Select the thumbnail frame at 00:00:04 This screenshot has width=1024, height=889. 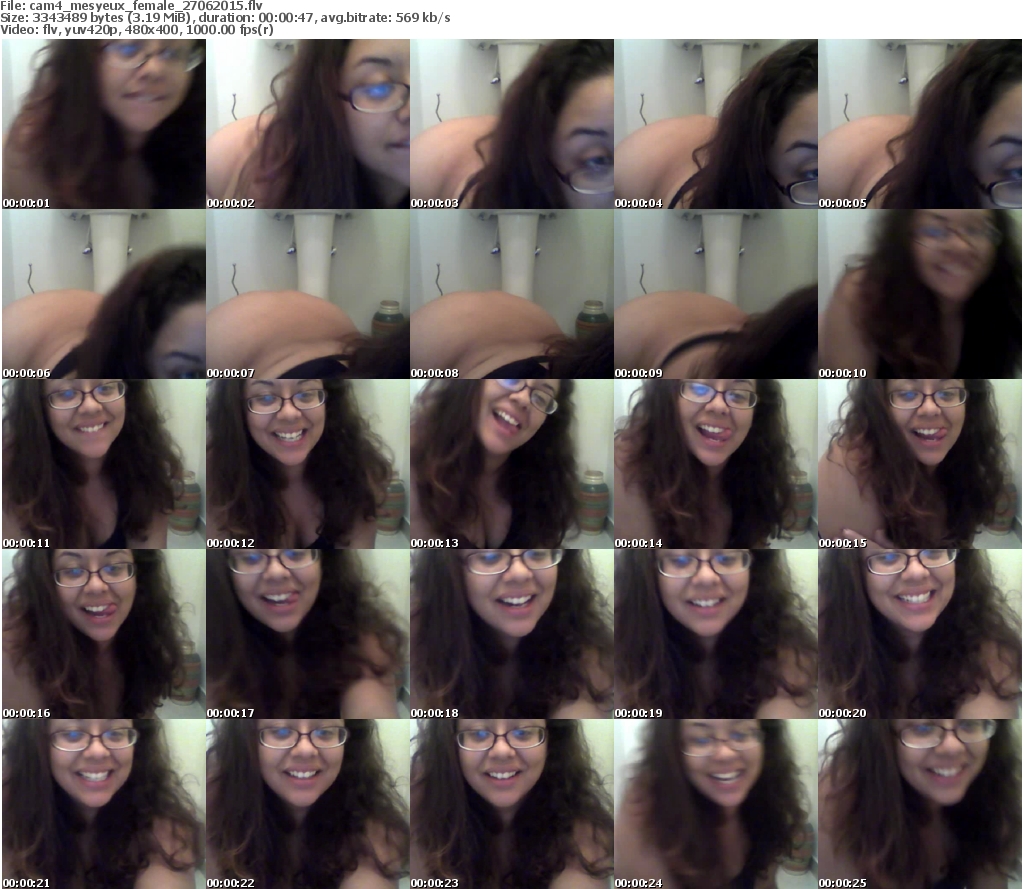click(x=716, y=124)
